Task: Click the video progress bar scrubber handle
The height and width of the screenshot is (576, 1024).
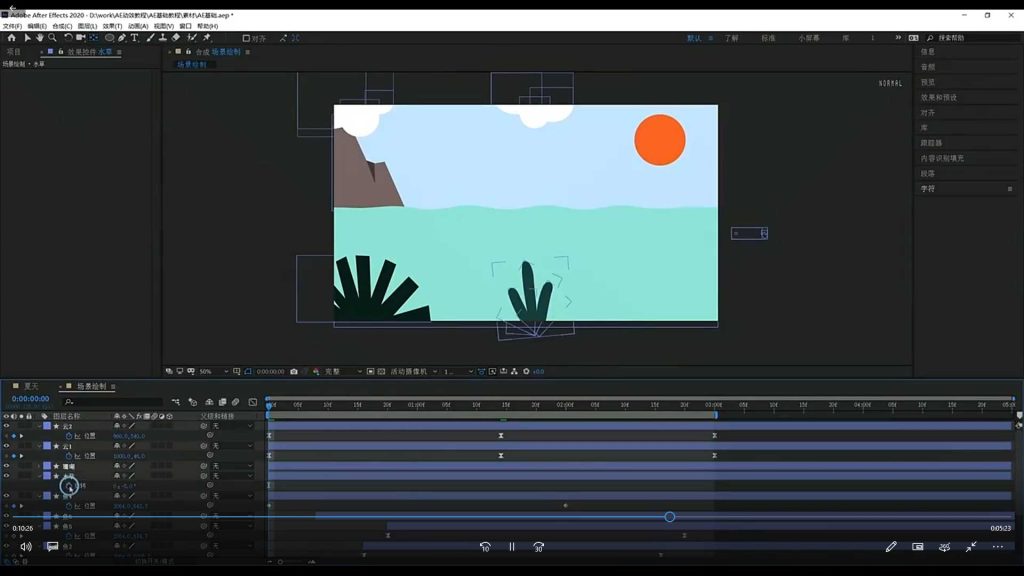Action: [670, 517]
